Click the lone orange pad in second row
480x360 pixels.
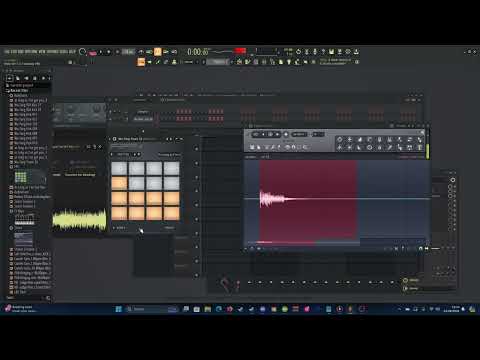coord(119,183)
